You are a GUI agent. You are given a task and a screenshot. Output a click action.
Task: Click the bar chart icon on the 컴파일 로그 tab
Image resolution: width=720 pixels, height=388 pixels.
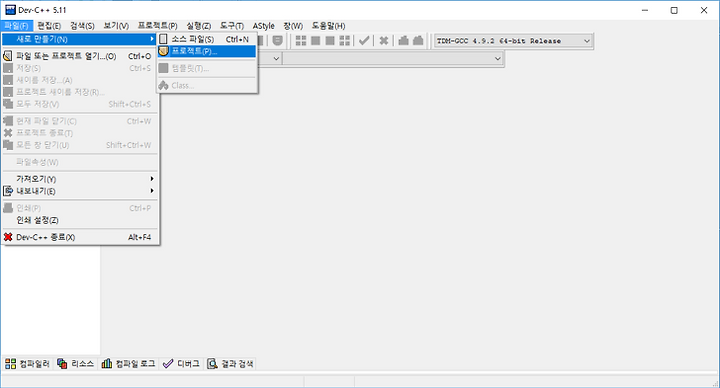[107, 364]
